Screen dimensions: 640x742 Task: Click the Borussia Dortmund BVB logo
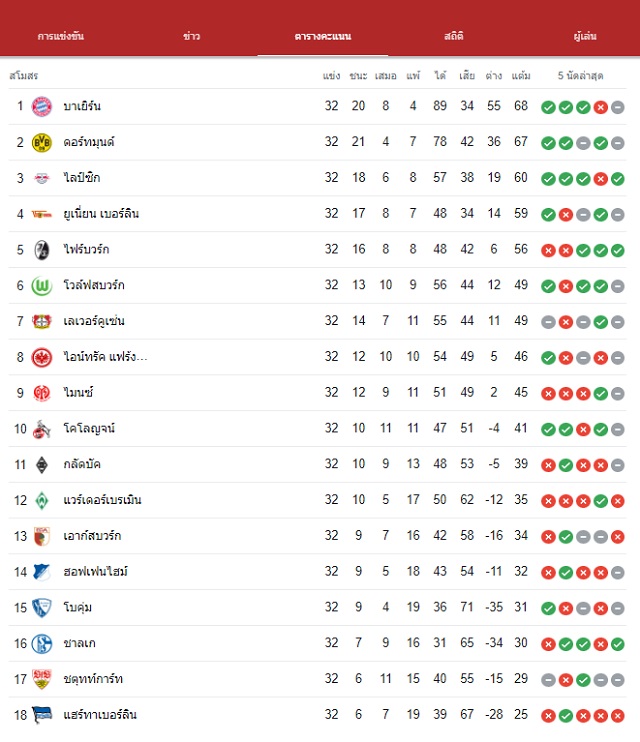pyautogui.click(x=42, y=142)
